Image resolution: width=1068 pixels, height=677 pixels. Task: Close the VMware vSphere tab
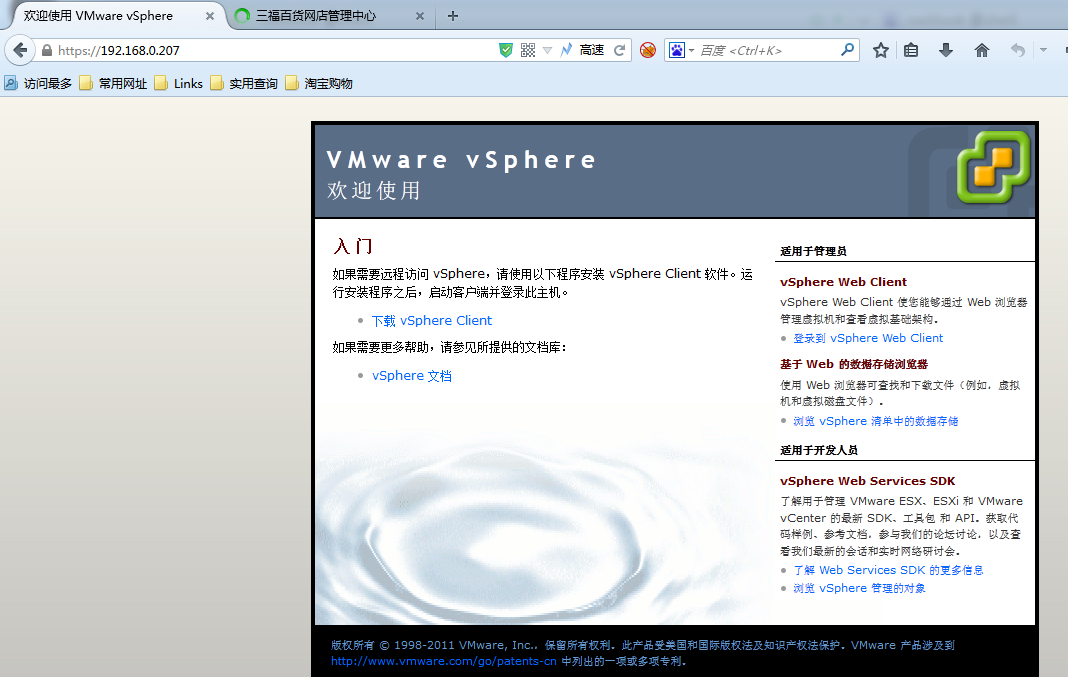tap(210, 16)
